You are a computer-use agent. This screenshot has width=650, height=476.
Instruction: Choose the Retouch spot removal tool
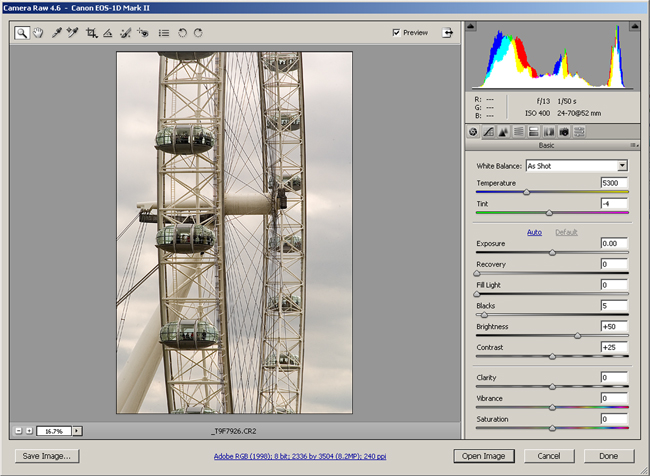pyautogui.click(x=125, y=33)
